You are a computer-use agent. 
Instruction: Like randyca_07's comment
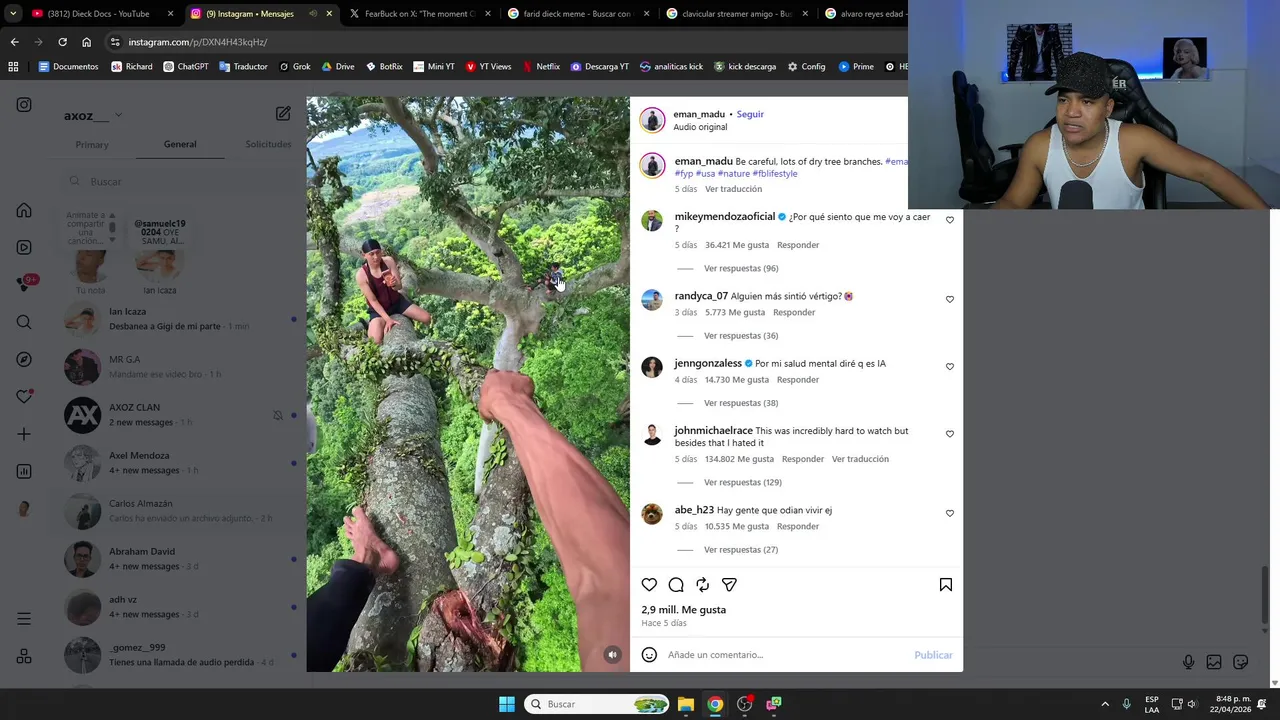[950, 299]
